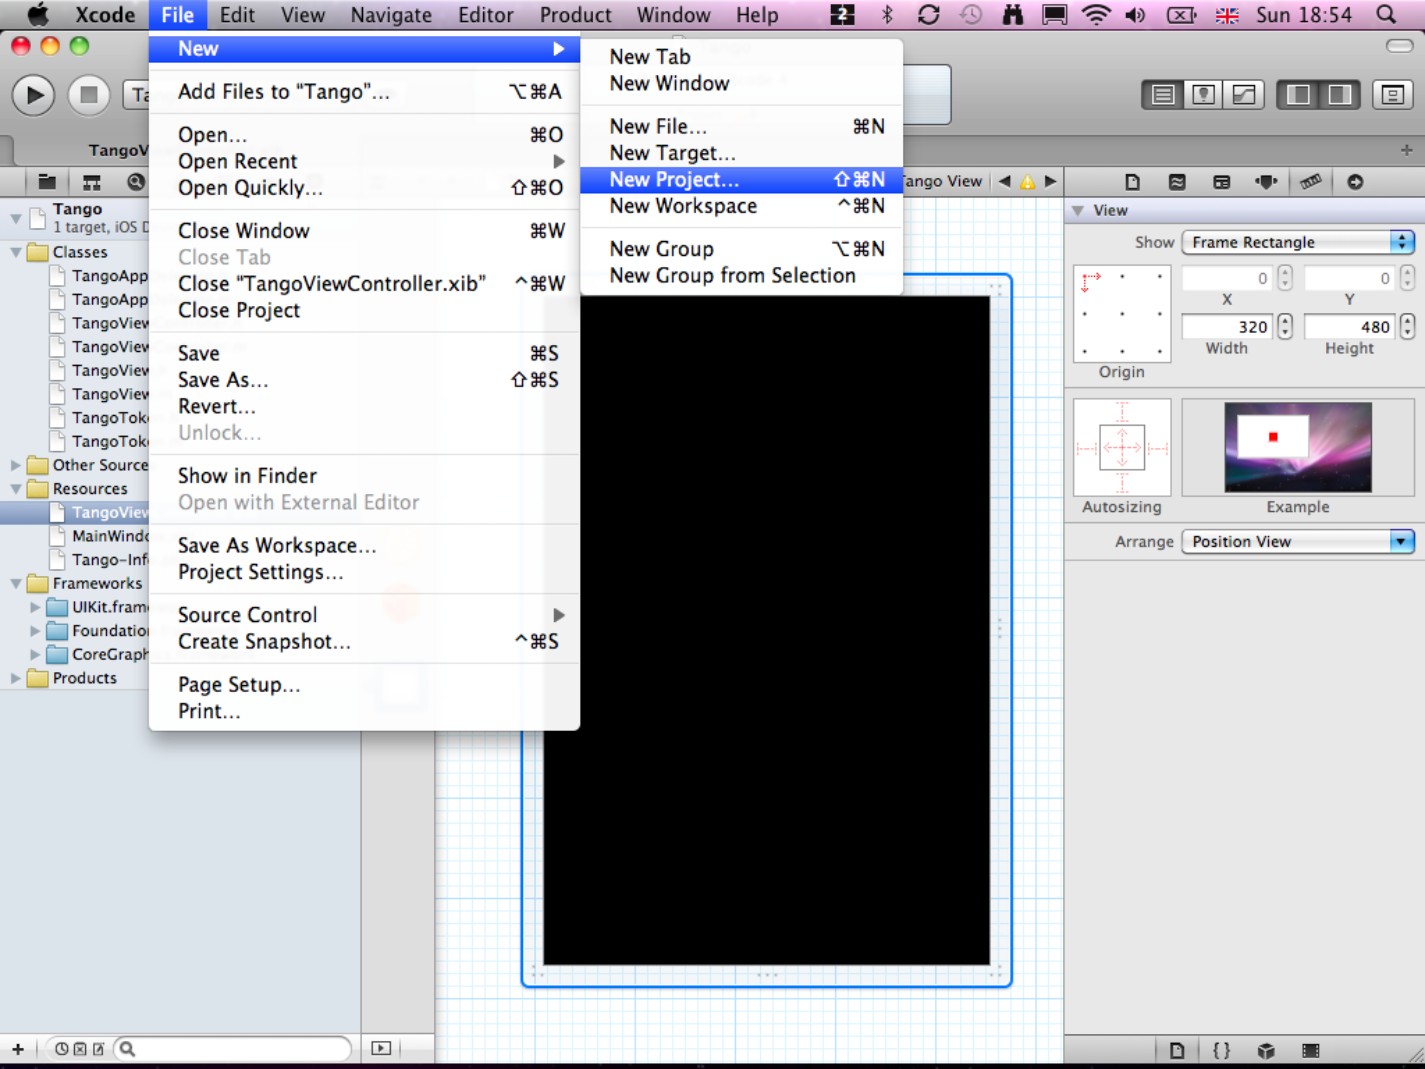Choose New File… from submenu

point(741,126)
